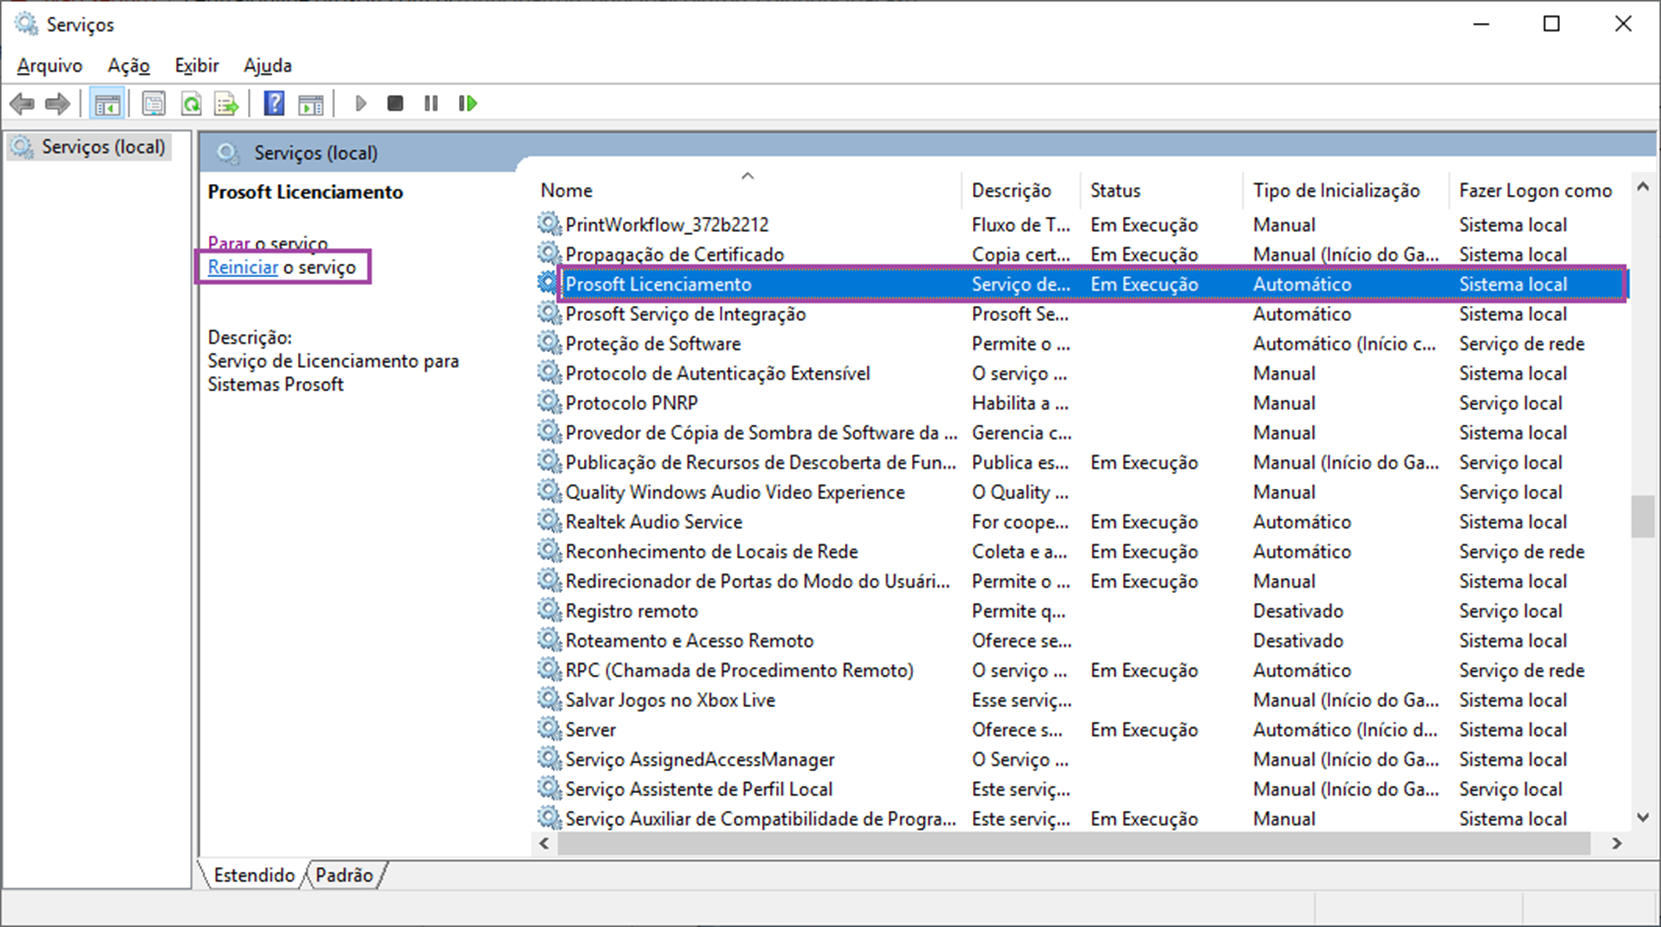Click gear icon of Realtek Audio Service
Screen dimensions: 1661x927
point(549,521)
